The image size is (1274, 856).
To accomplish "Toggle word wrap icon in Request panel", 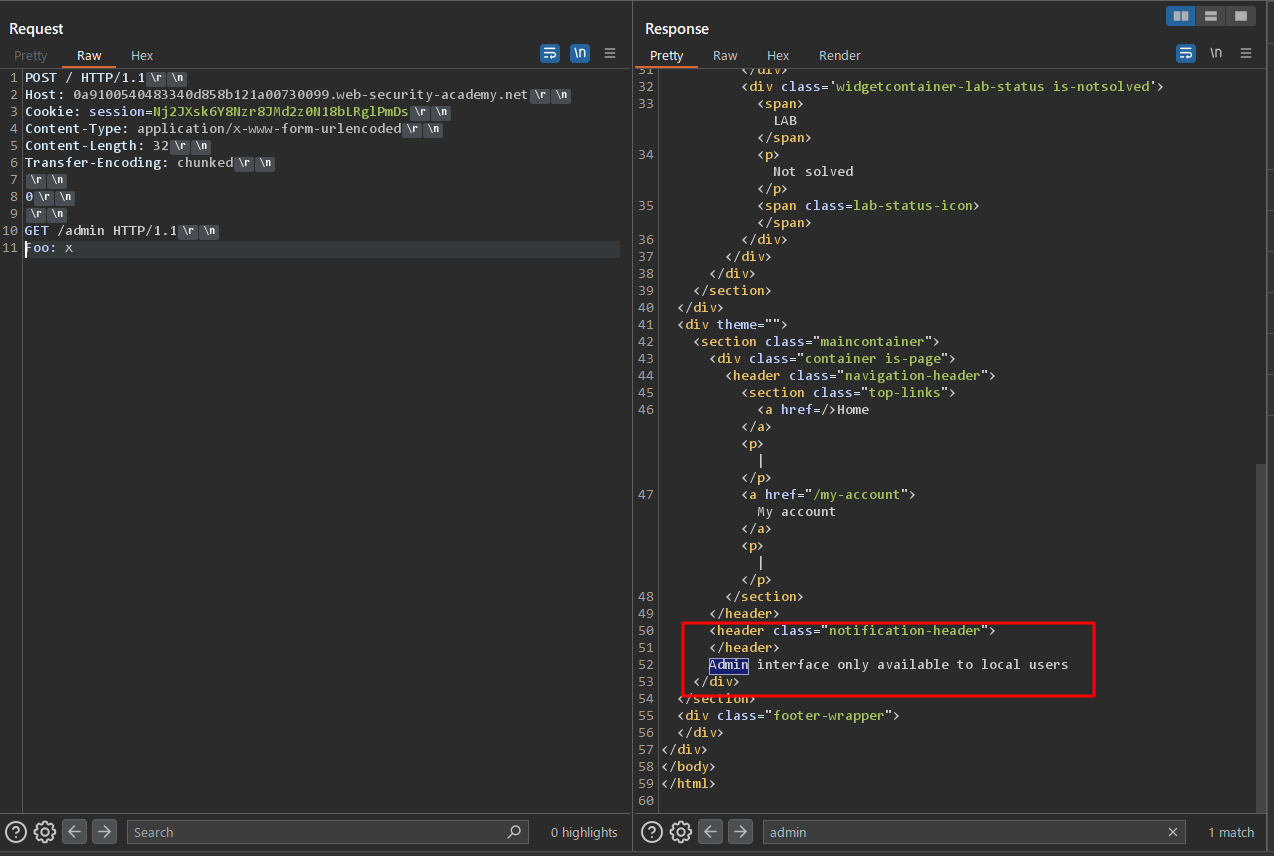I will [x=550, y=54].
